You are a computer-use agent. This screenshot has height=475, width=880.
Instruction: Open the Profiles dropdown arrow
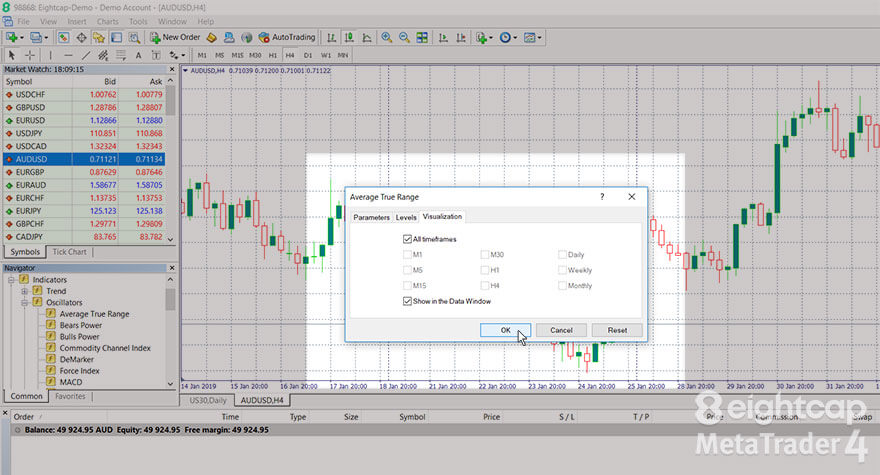(46, 38)
